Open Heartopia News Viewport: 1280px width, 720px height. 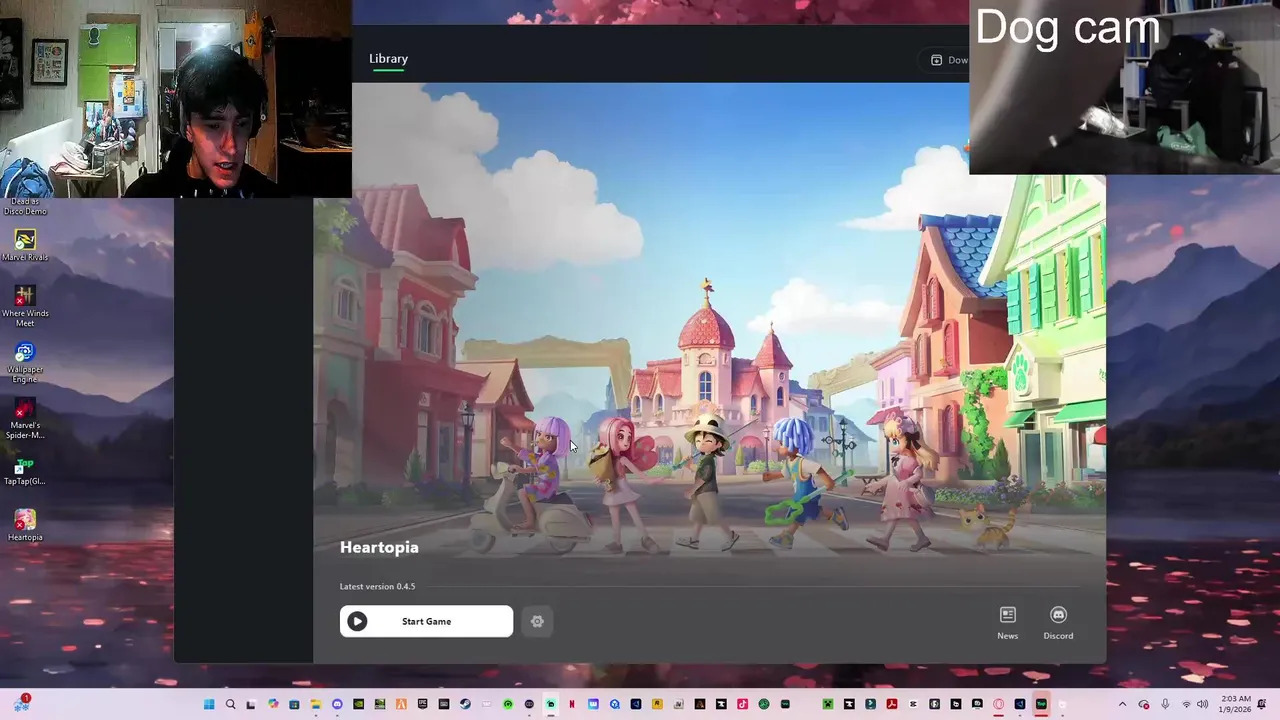[1007, 622]
